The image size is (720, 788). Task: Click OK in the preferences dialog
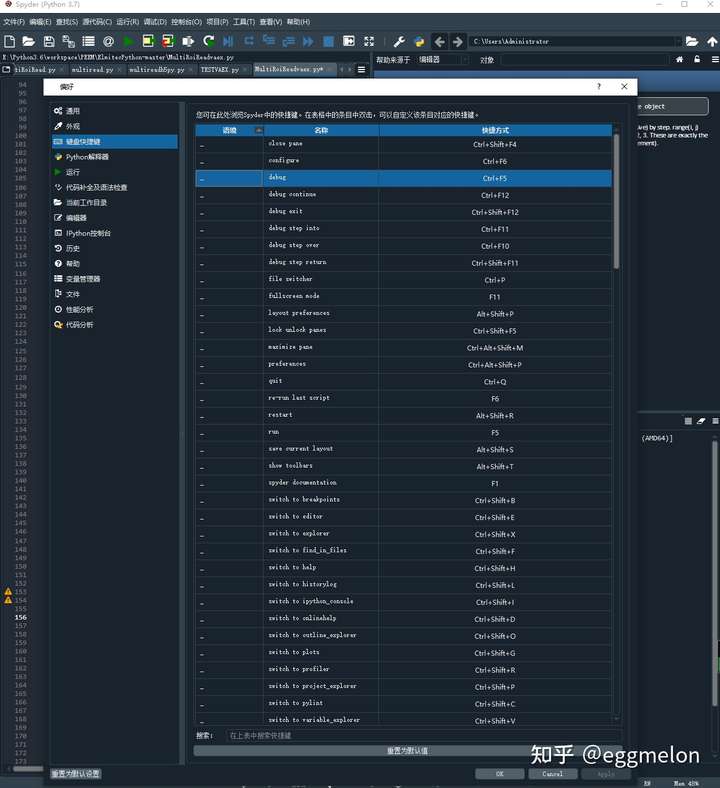click(499, 774)
